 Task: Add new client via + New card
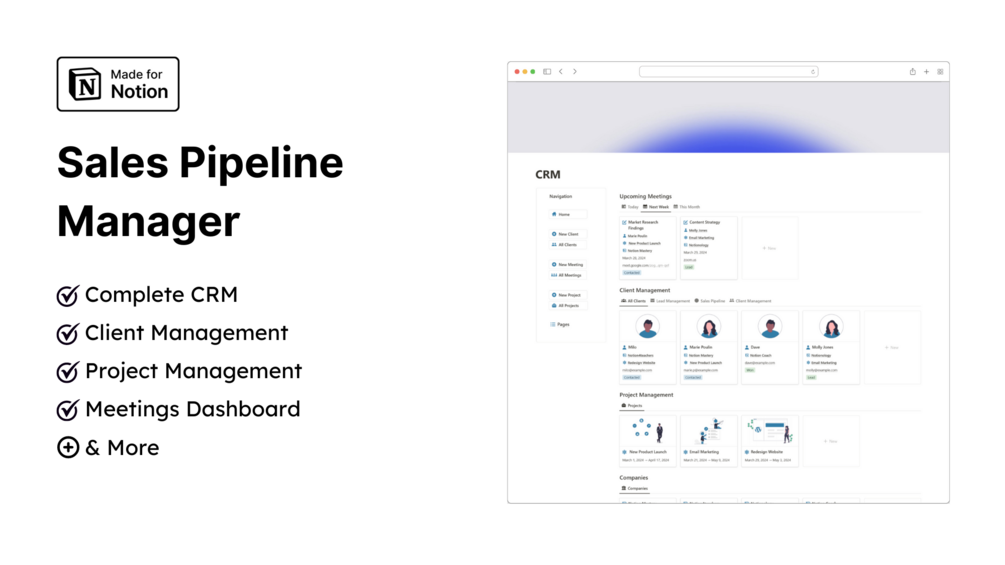892,348
